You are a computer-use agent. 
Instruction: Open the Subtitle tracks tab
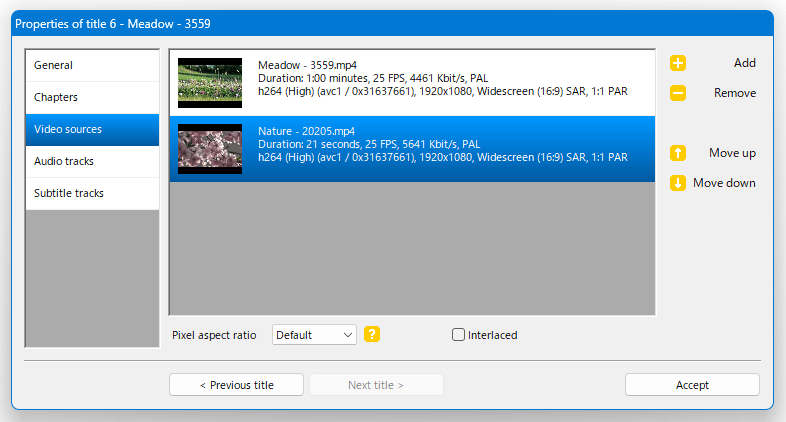click(x=92, y=193)
